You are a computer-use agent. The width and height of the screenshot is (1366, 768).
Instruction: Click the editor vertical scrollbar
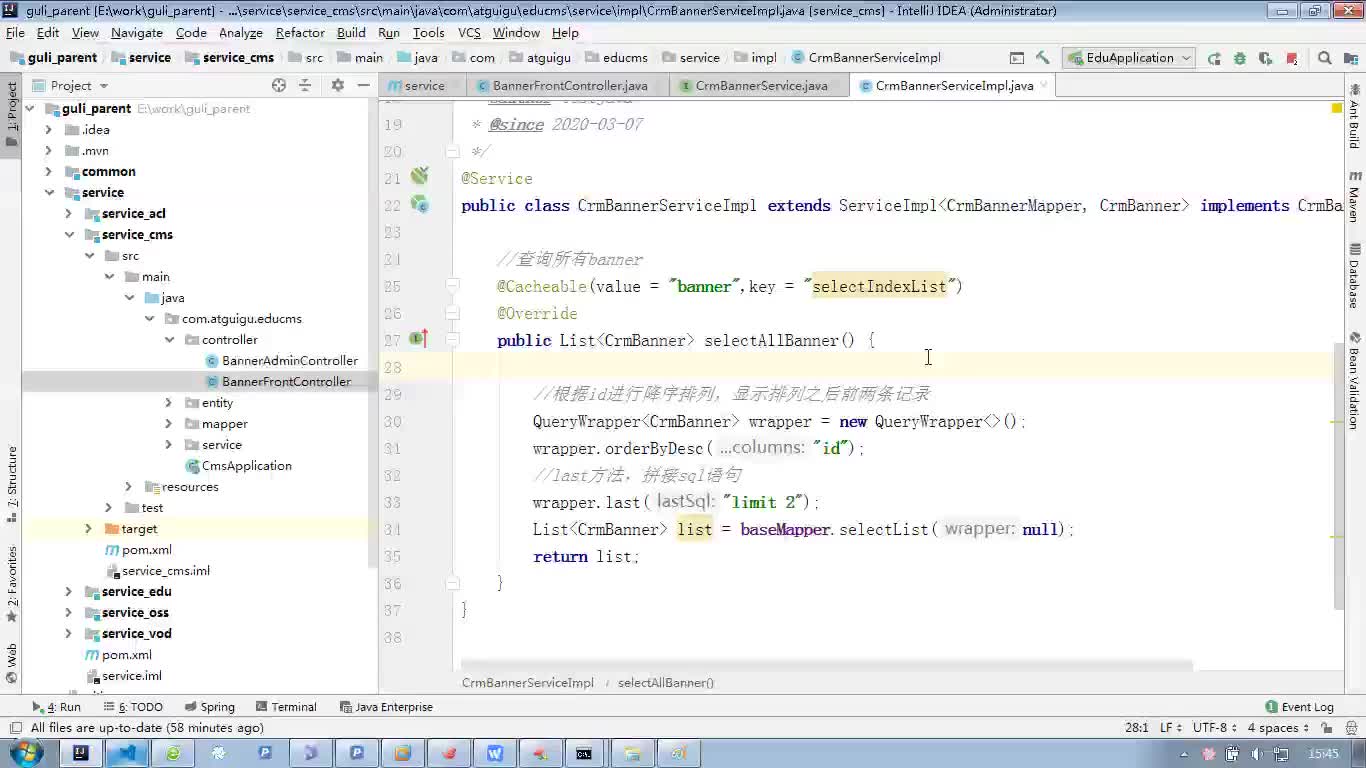tap(1339, 475)
